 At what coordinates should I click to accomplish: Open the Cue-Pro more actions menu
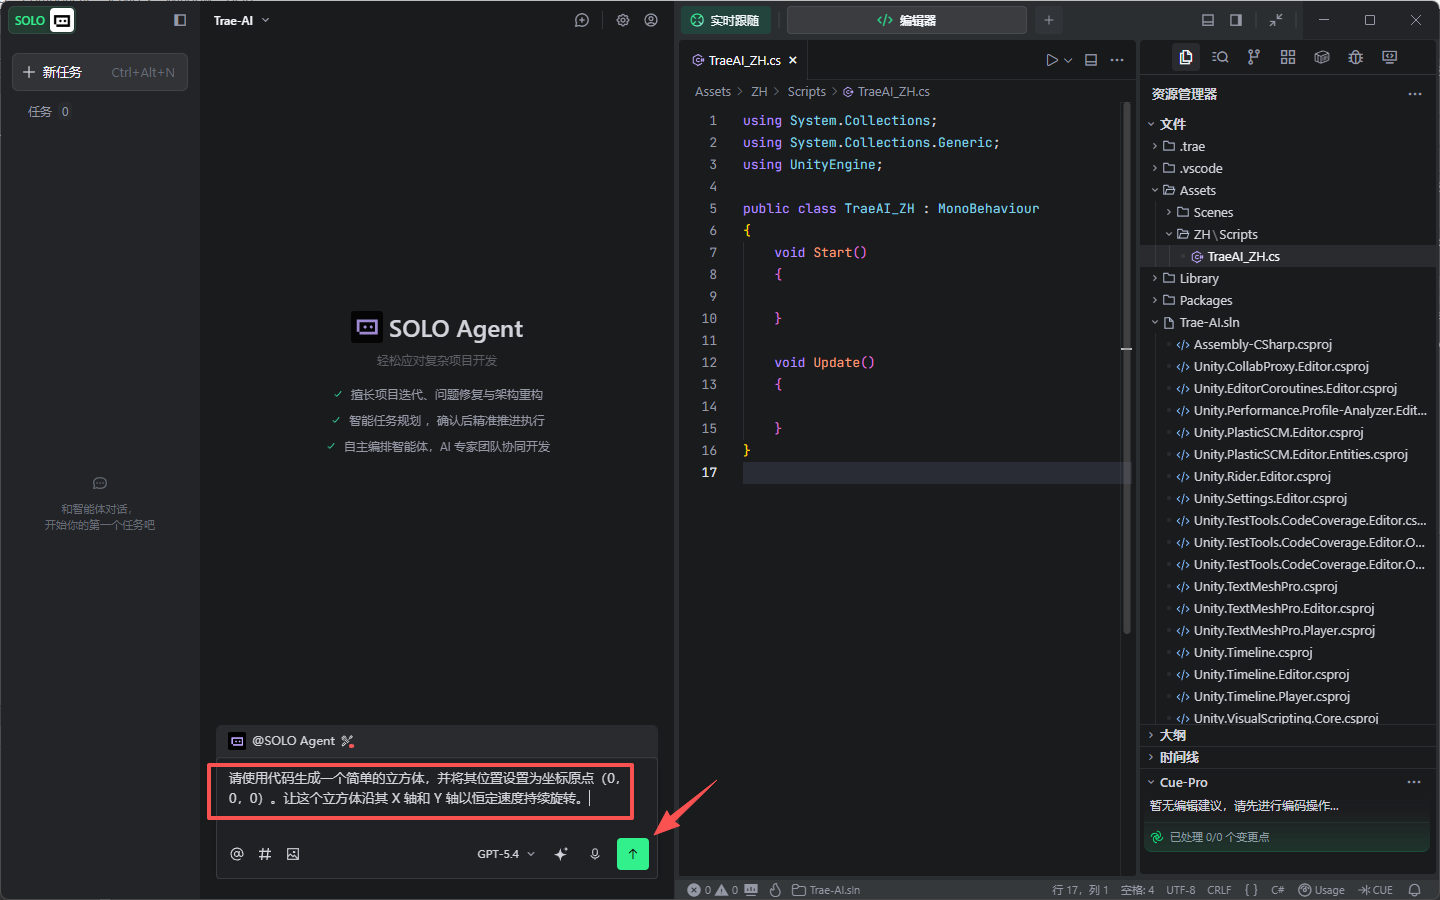(1414, 782)
